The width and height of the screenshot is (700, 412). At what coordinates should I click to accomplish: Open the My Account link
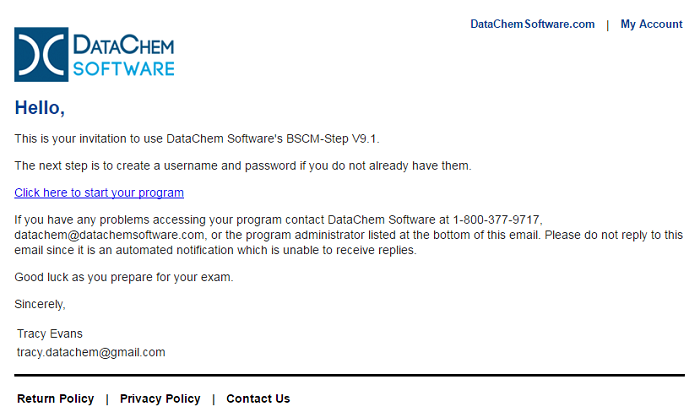(x=651, y=24)
